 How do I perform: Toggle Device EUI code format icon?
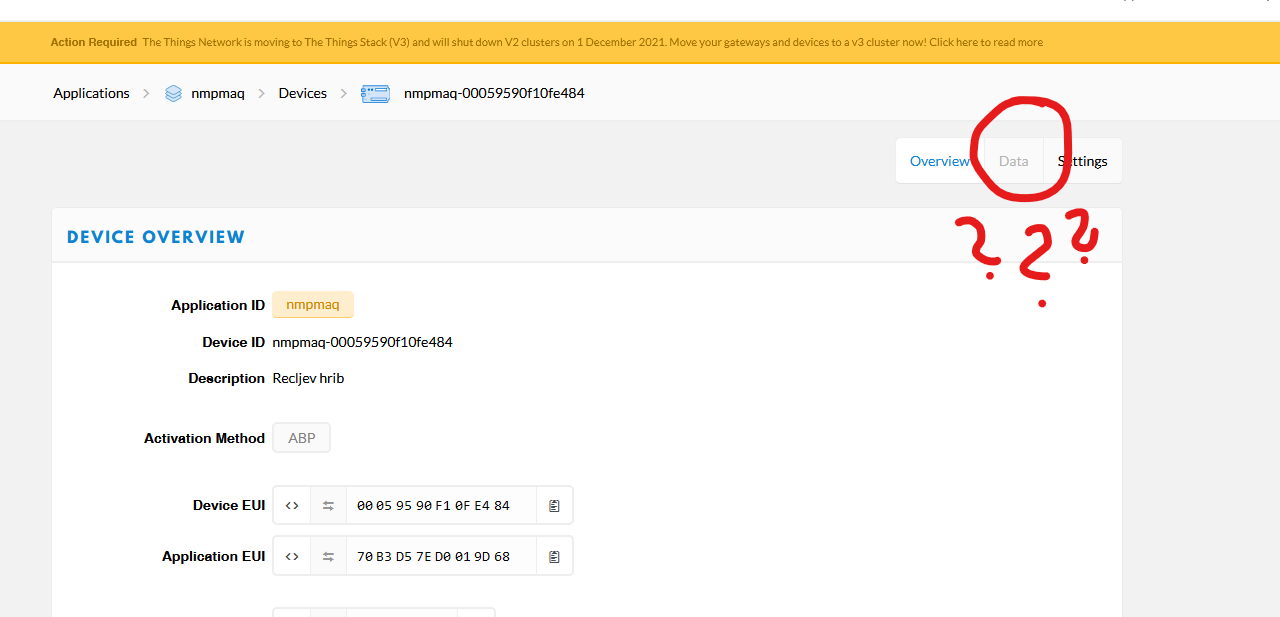pyautogui.click(x=292, y=505)
